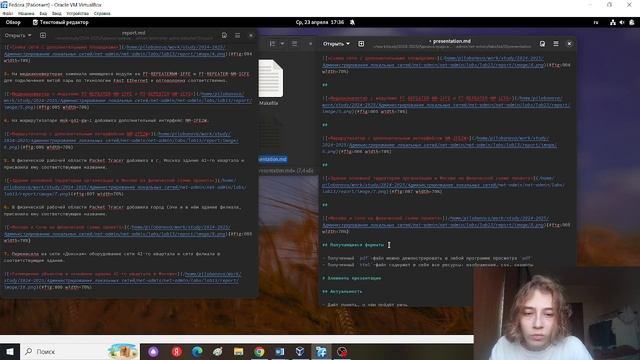Image resolution: width=640 pixels, height=360 pixels.
Task: Open the VirtualBox Справка menu
Action: pos(102,13)
